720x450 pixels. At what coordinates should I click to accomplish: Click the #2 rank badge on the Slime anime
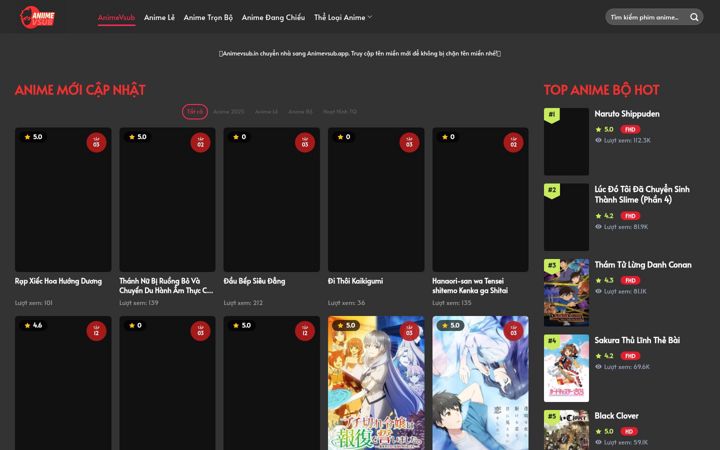tap(551, 191)
